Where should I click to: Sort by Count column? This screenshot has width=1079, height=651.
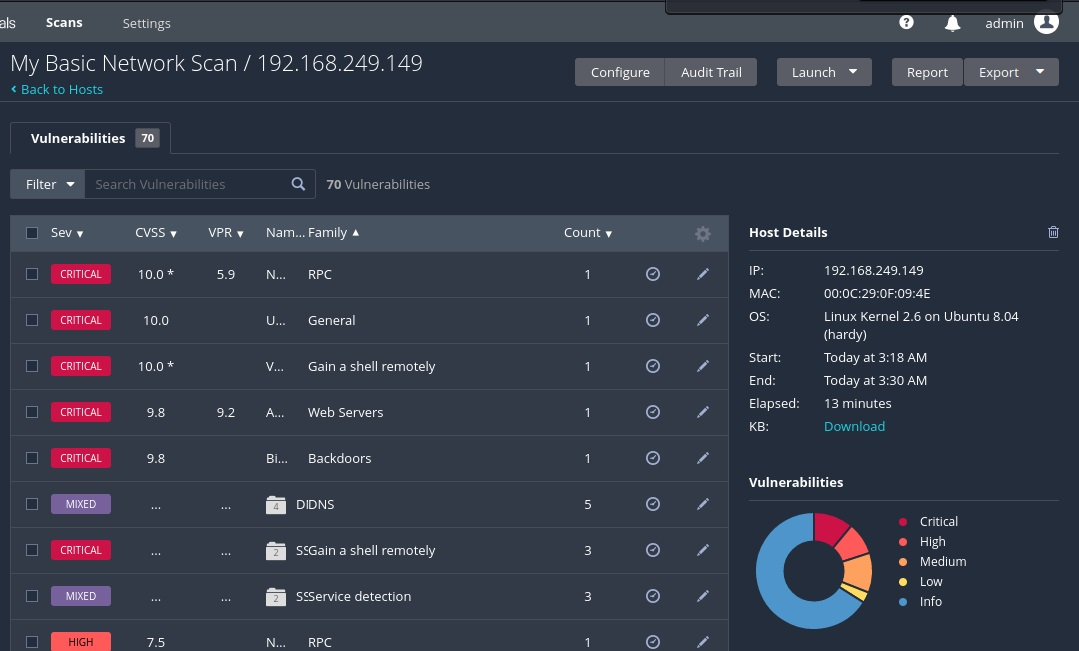coord(588,233)
